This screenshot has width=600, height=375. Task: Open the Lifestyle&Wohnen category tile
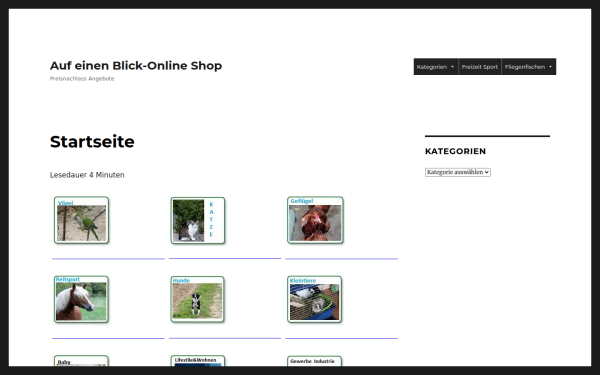(198, 361)
